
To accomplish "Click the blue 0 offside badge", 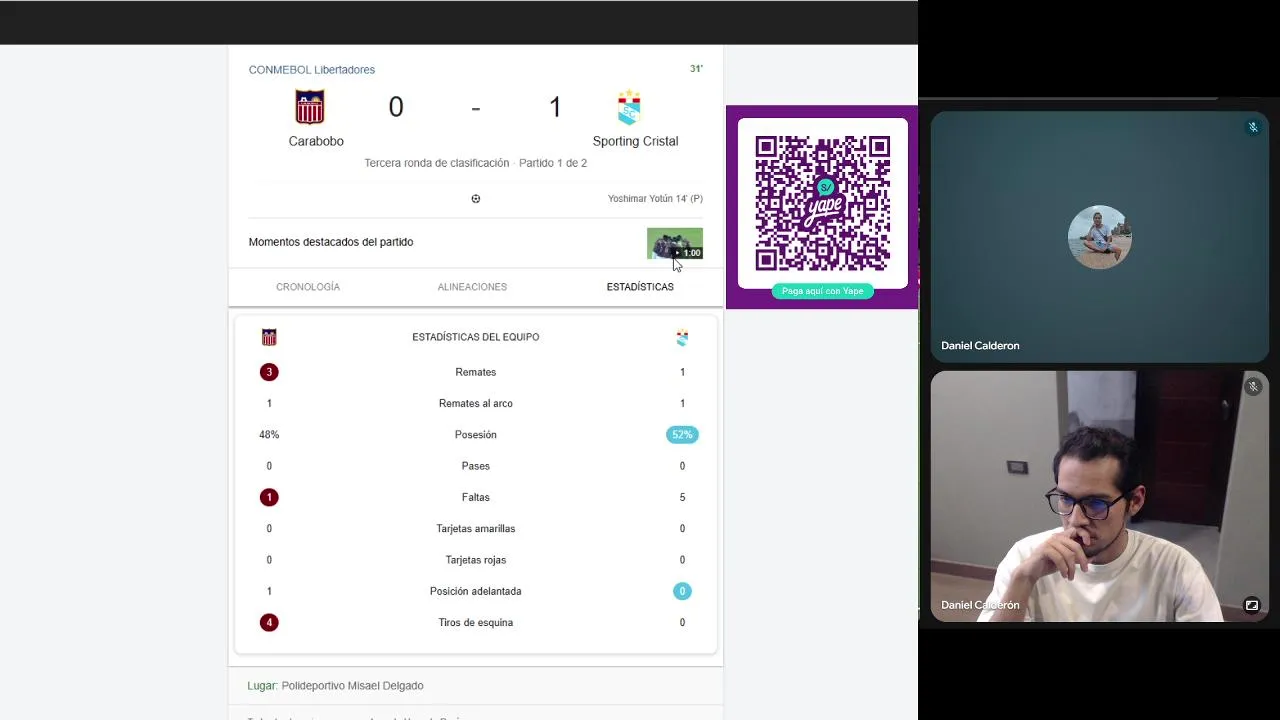I will click(x=682, y=591).
